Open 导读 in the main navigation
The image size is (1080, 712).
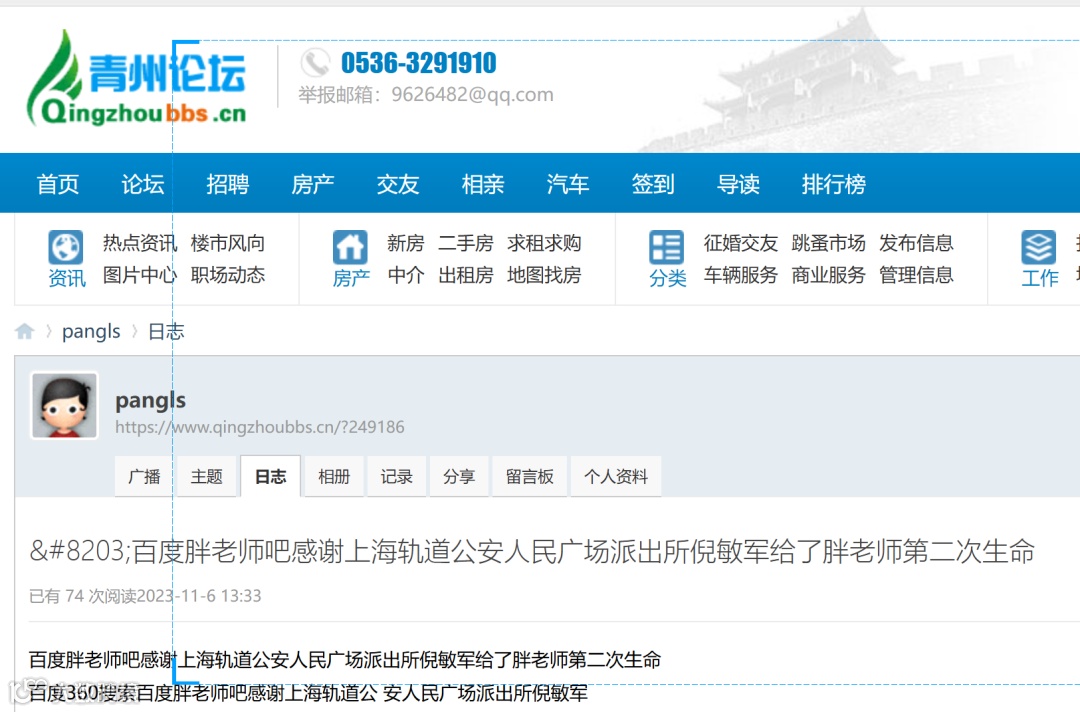(x=738, y=184)
